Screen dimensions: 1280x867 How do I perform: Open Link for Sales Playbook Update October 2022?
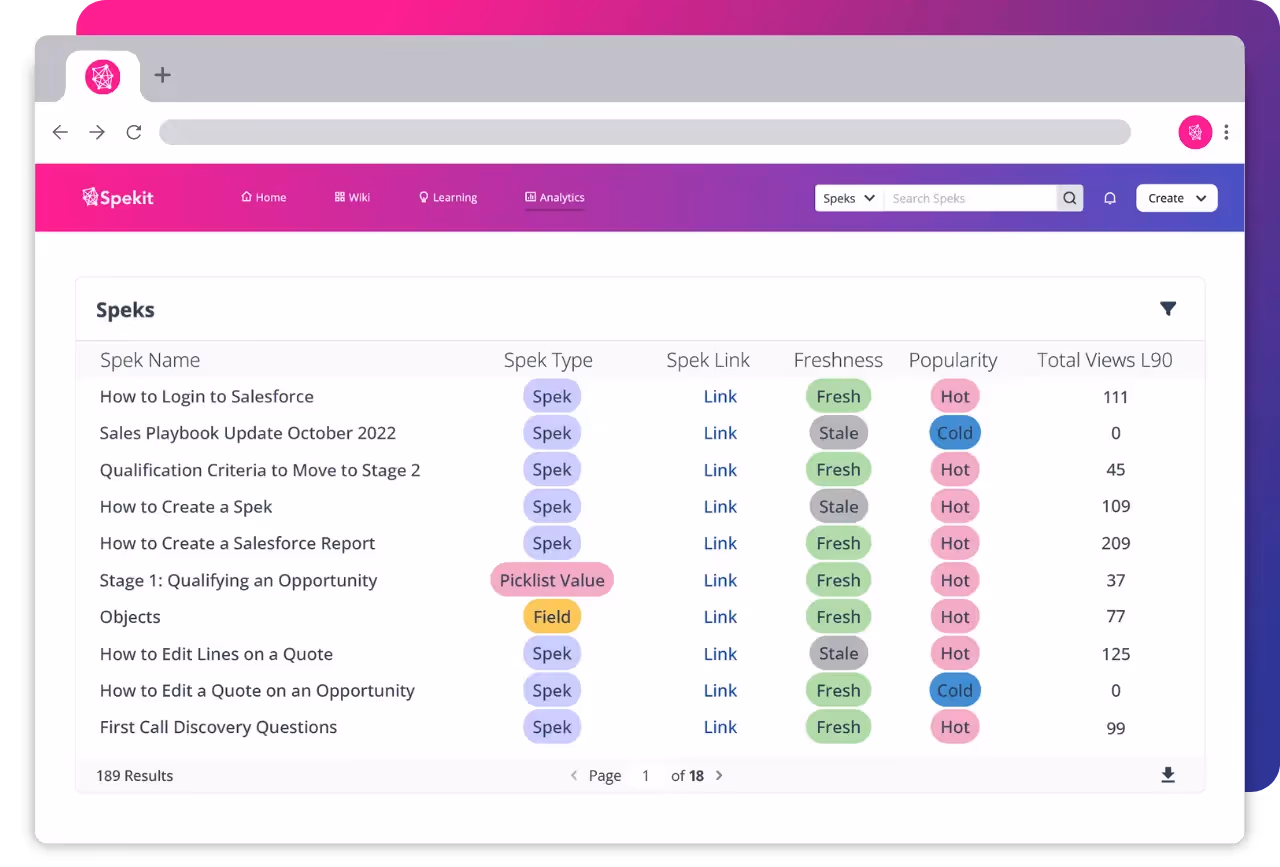click(x=720, y=433)
